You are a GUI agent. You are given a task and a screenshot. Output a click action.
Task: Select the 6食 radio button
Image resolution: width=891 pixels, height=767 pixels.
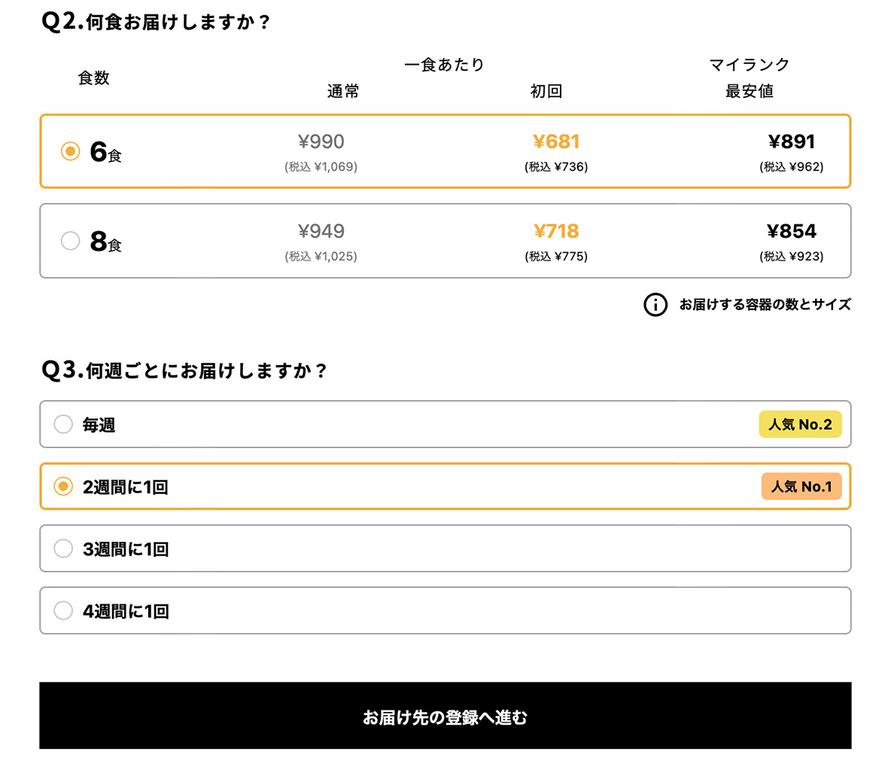pyautogui.click(x=70, y=152)
